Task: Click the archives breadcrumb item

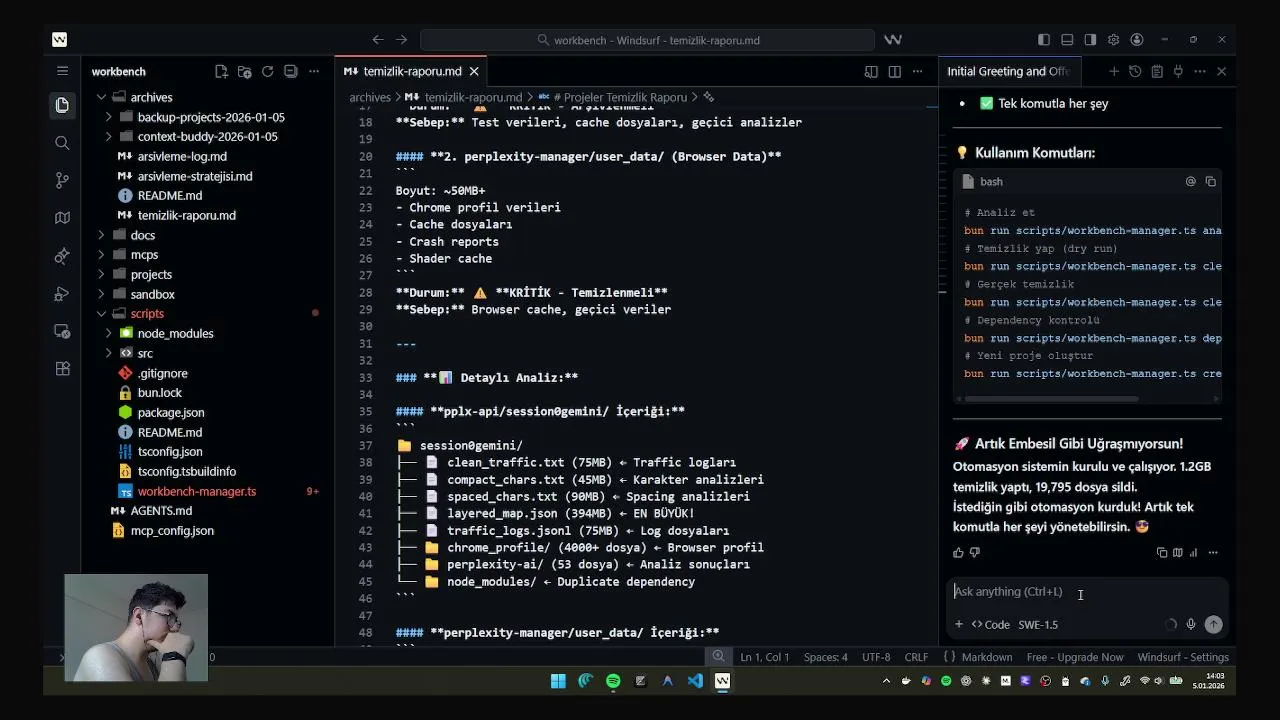Action: point(370,97)
